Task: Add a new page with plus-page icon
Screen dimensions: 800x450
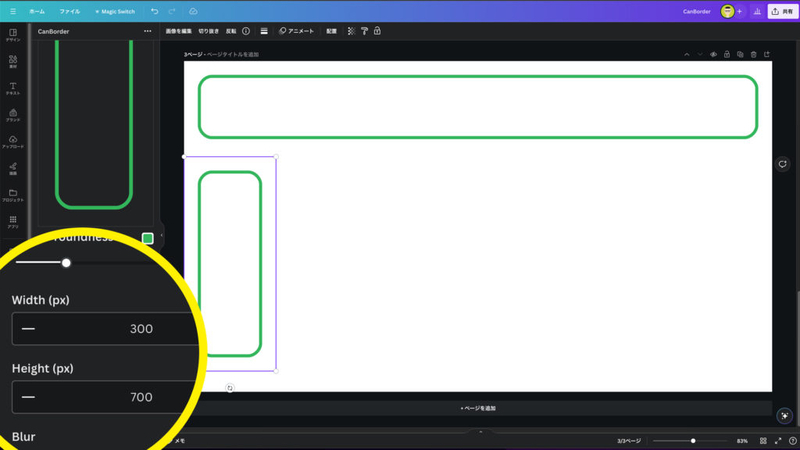Action: 767,54
